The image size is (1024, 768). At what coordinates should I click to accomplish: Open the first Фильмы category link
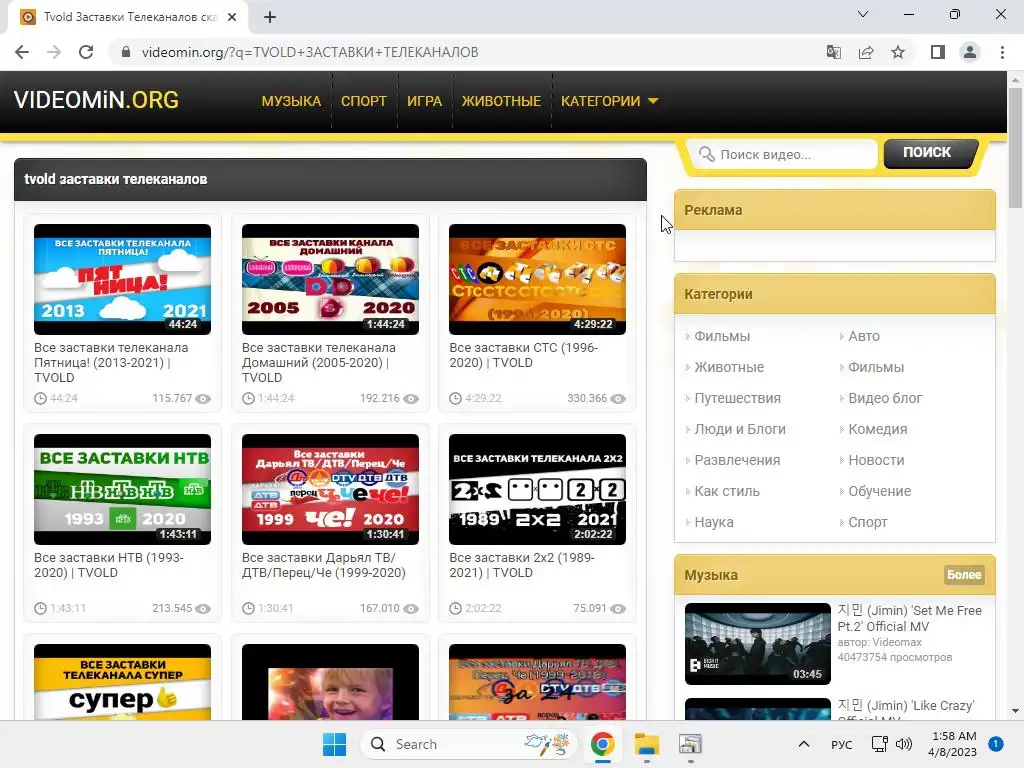pos(722,336)
